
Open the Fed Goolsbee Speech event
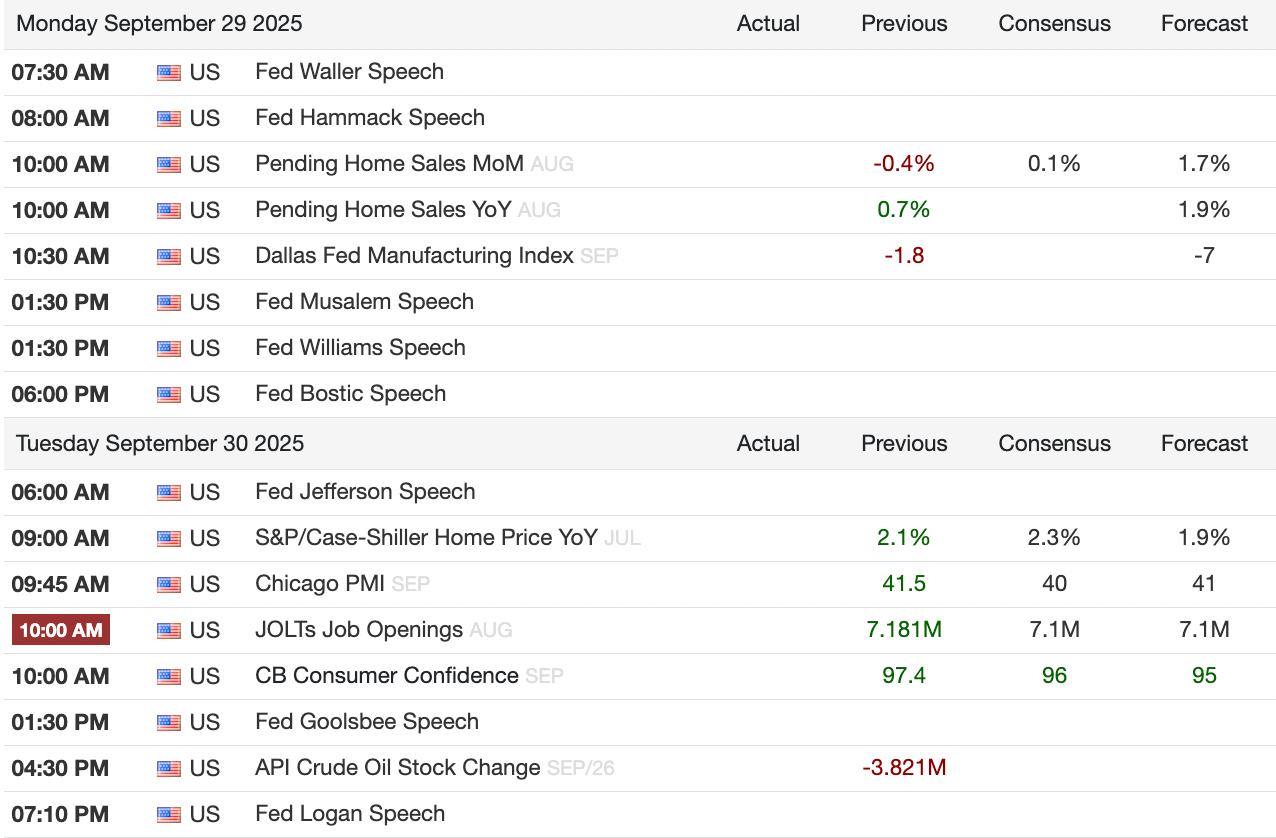point(366,722)
